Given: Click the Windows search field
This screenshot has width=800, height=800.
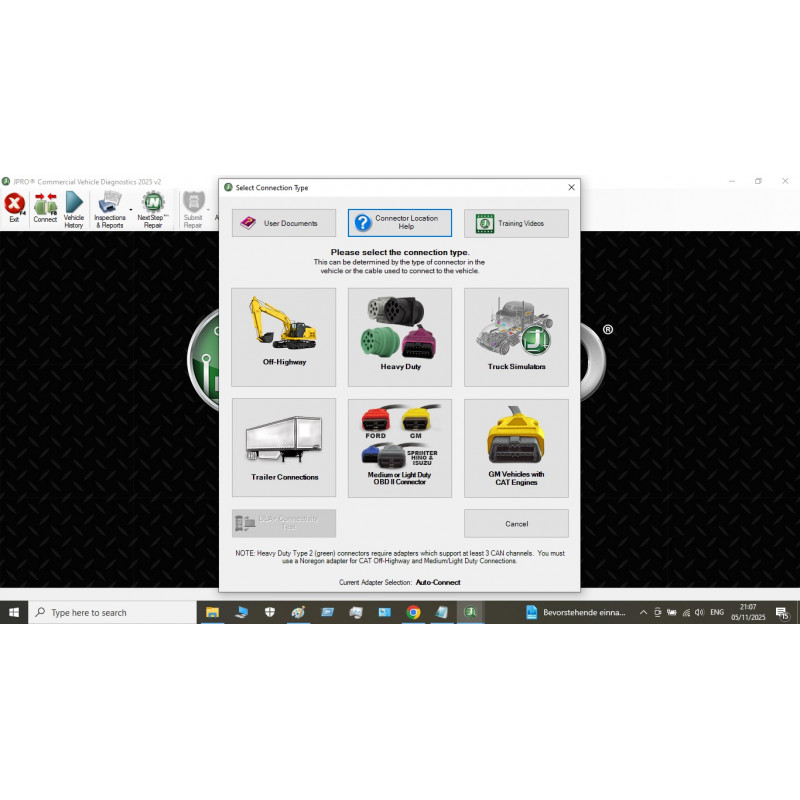Looking at the screenshot, I should click(x=110, y=612).
